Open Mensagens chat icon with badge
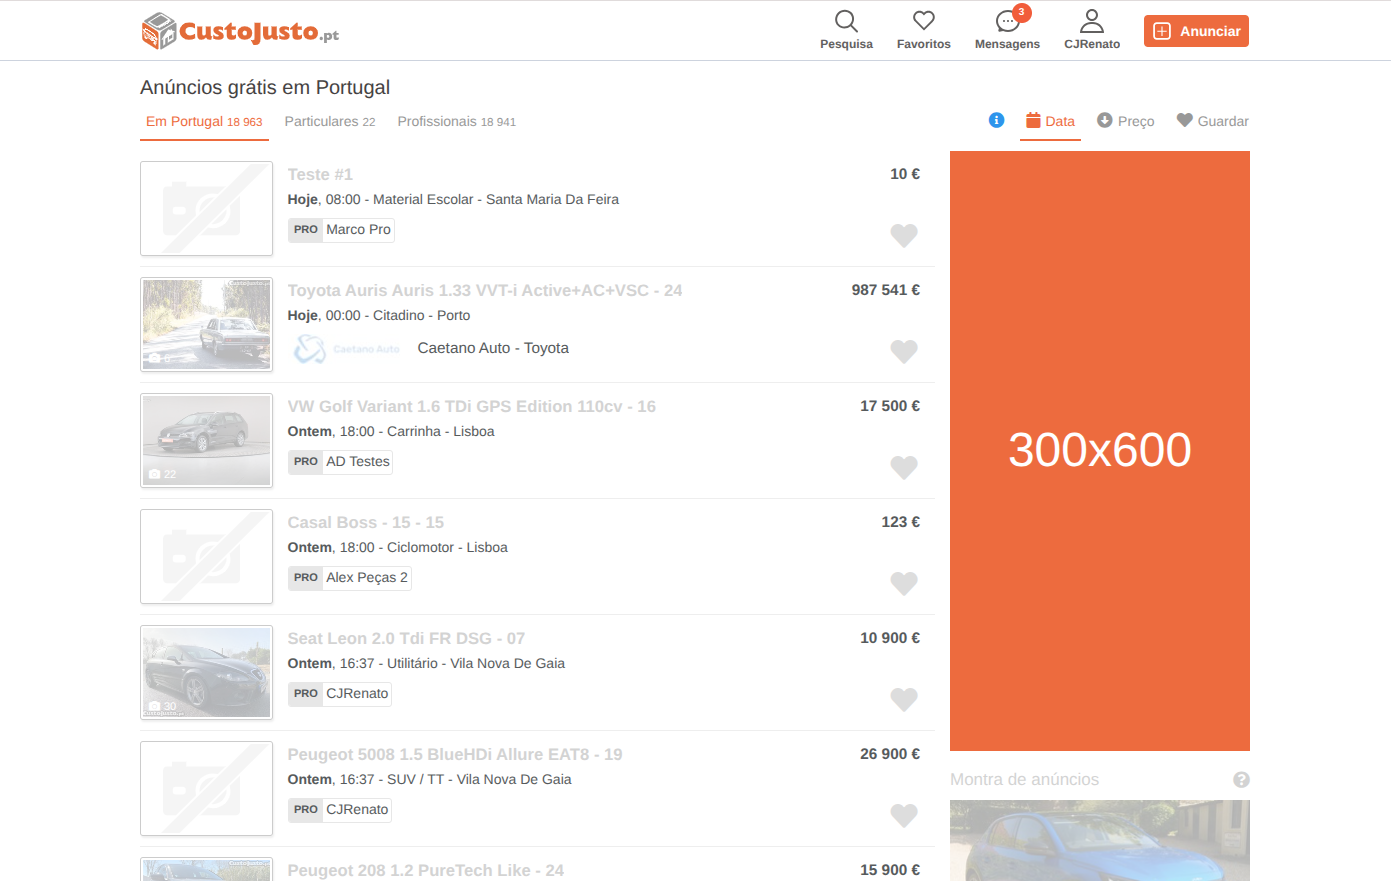The width and height of the screenshot is (1391, 881). pyautogui.click(x=1007, y=22)
